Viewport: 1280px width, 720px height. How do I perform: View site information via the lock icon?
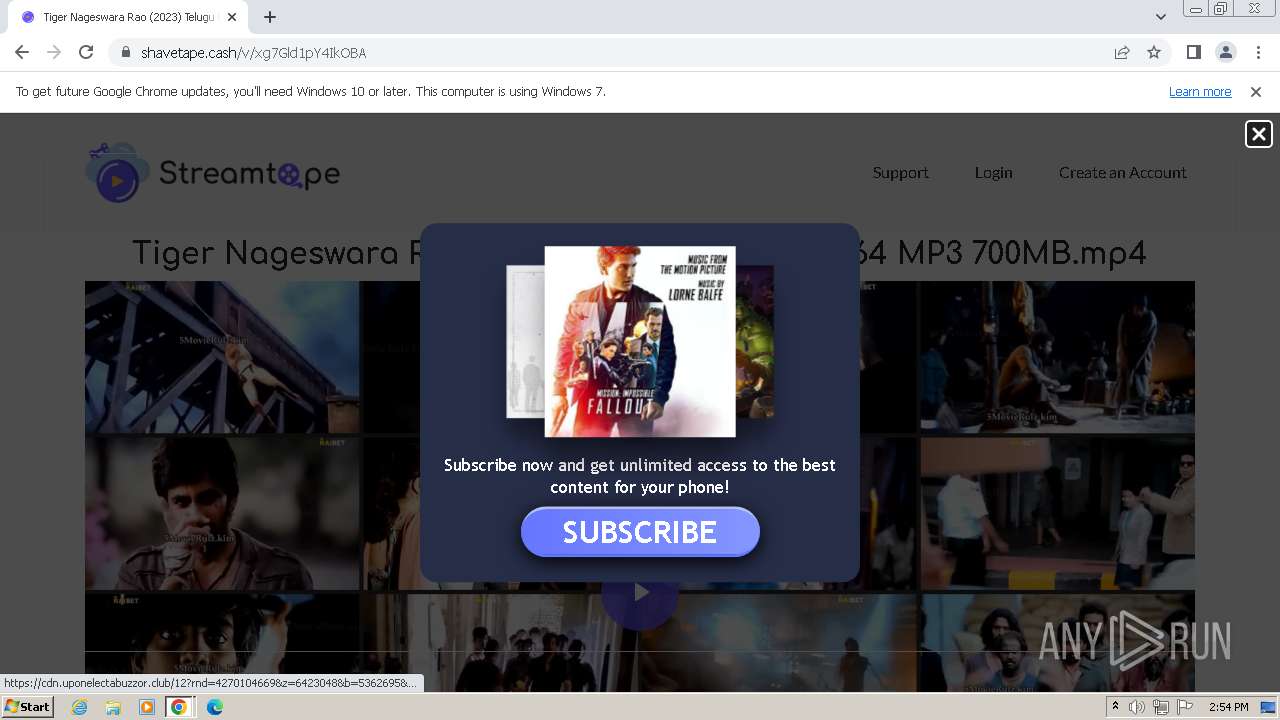(x=125, y=52)
